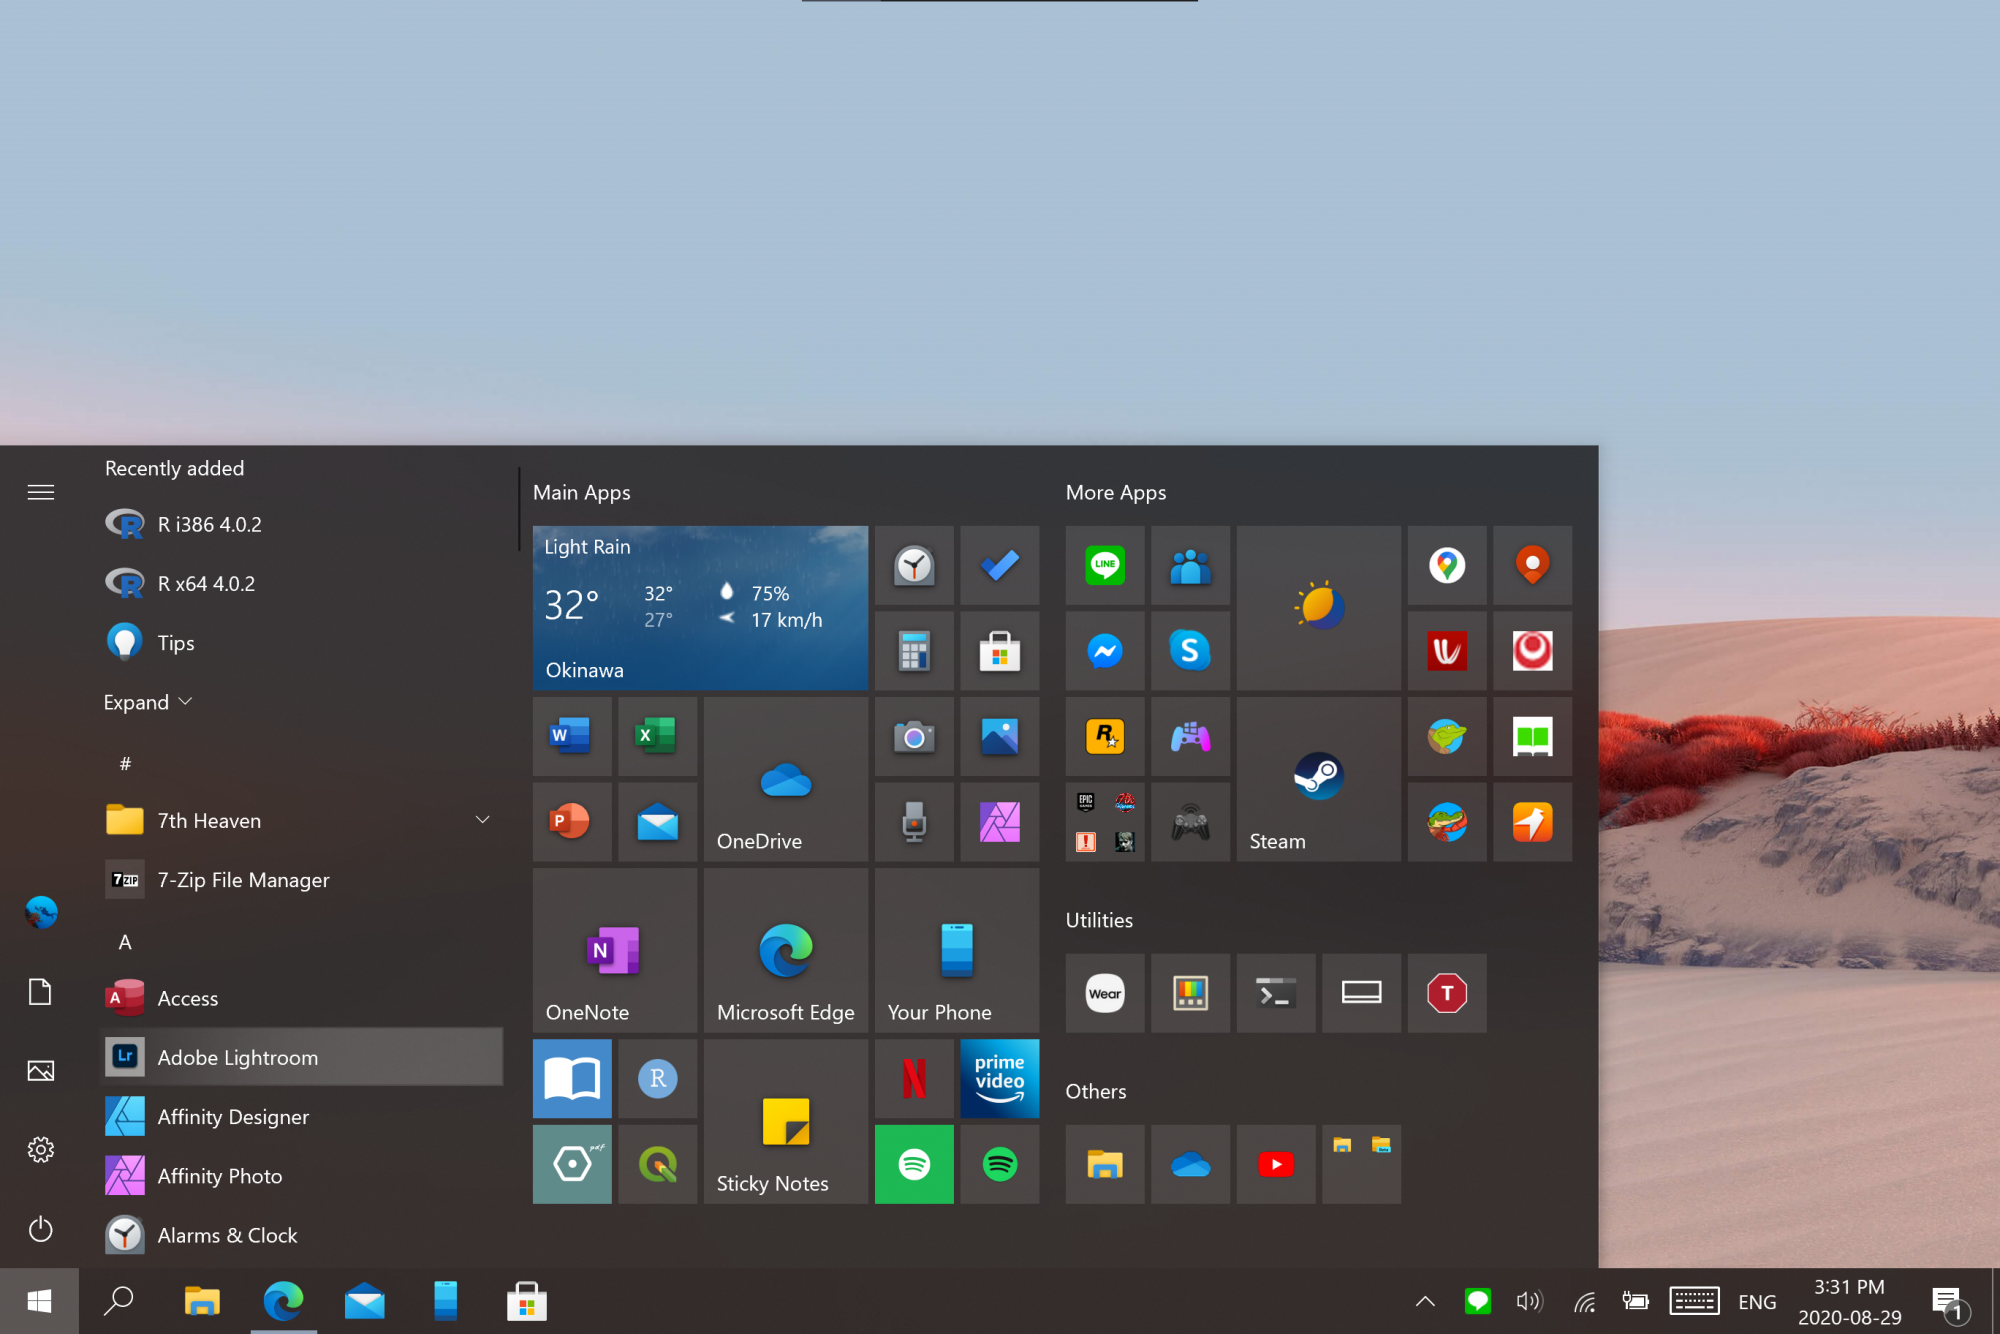The width and height of the screenshot is (2000, 1334).
Task: Open the Microsoft To Do checkmark tile
Action: pyautogui.click(x=999, y=565)
